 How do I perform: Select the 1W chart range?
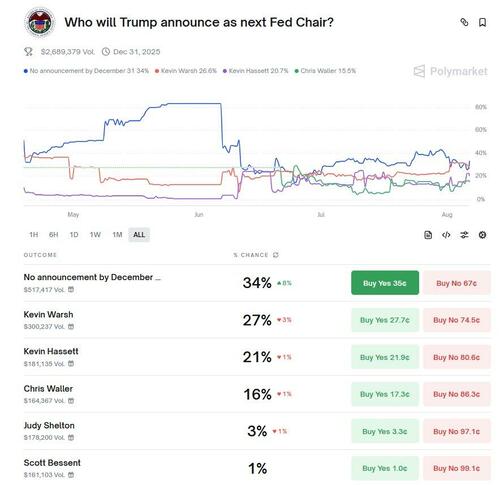coord(95,235)
